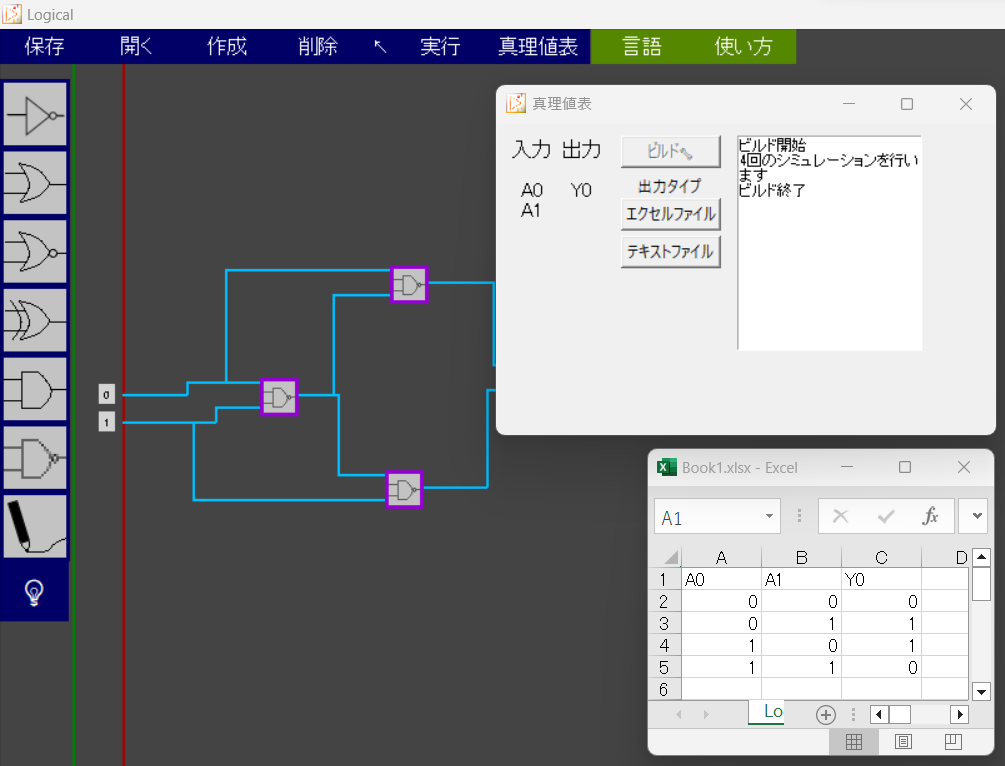Select the NOT gate tool

(34, 114)
